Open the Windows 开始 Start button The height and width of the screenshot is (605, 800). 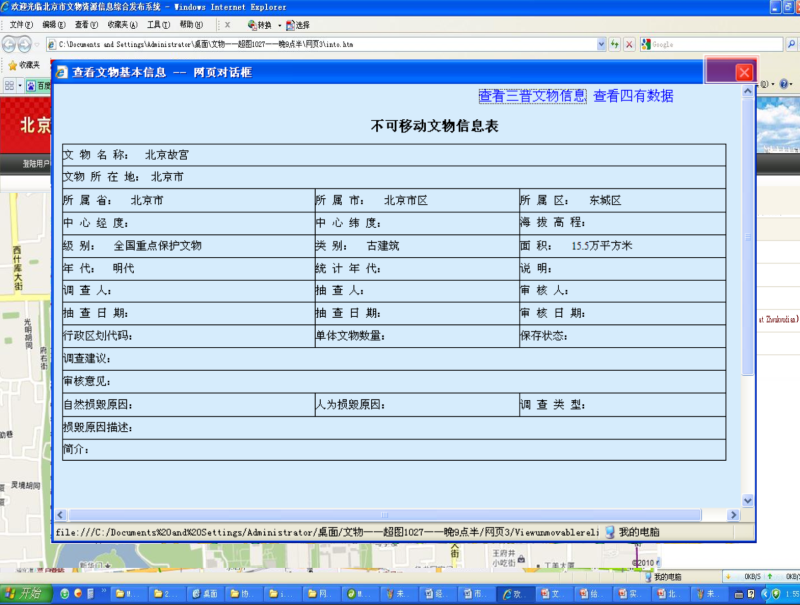26,593
